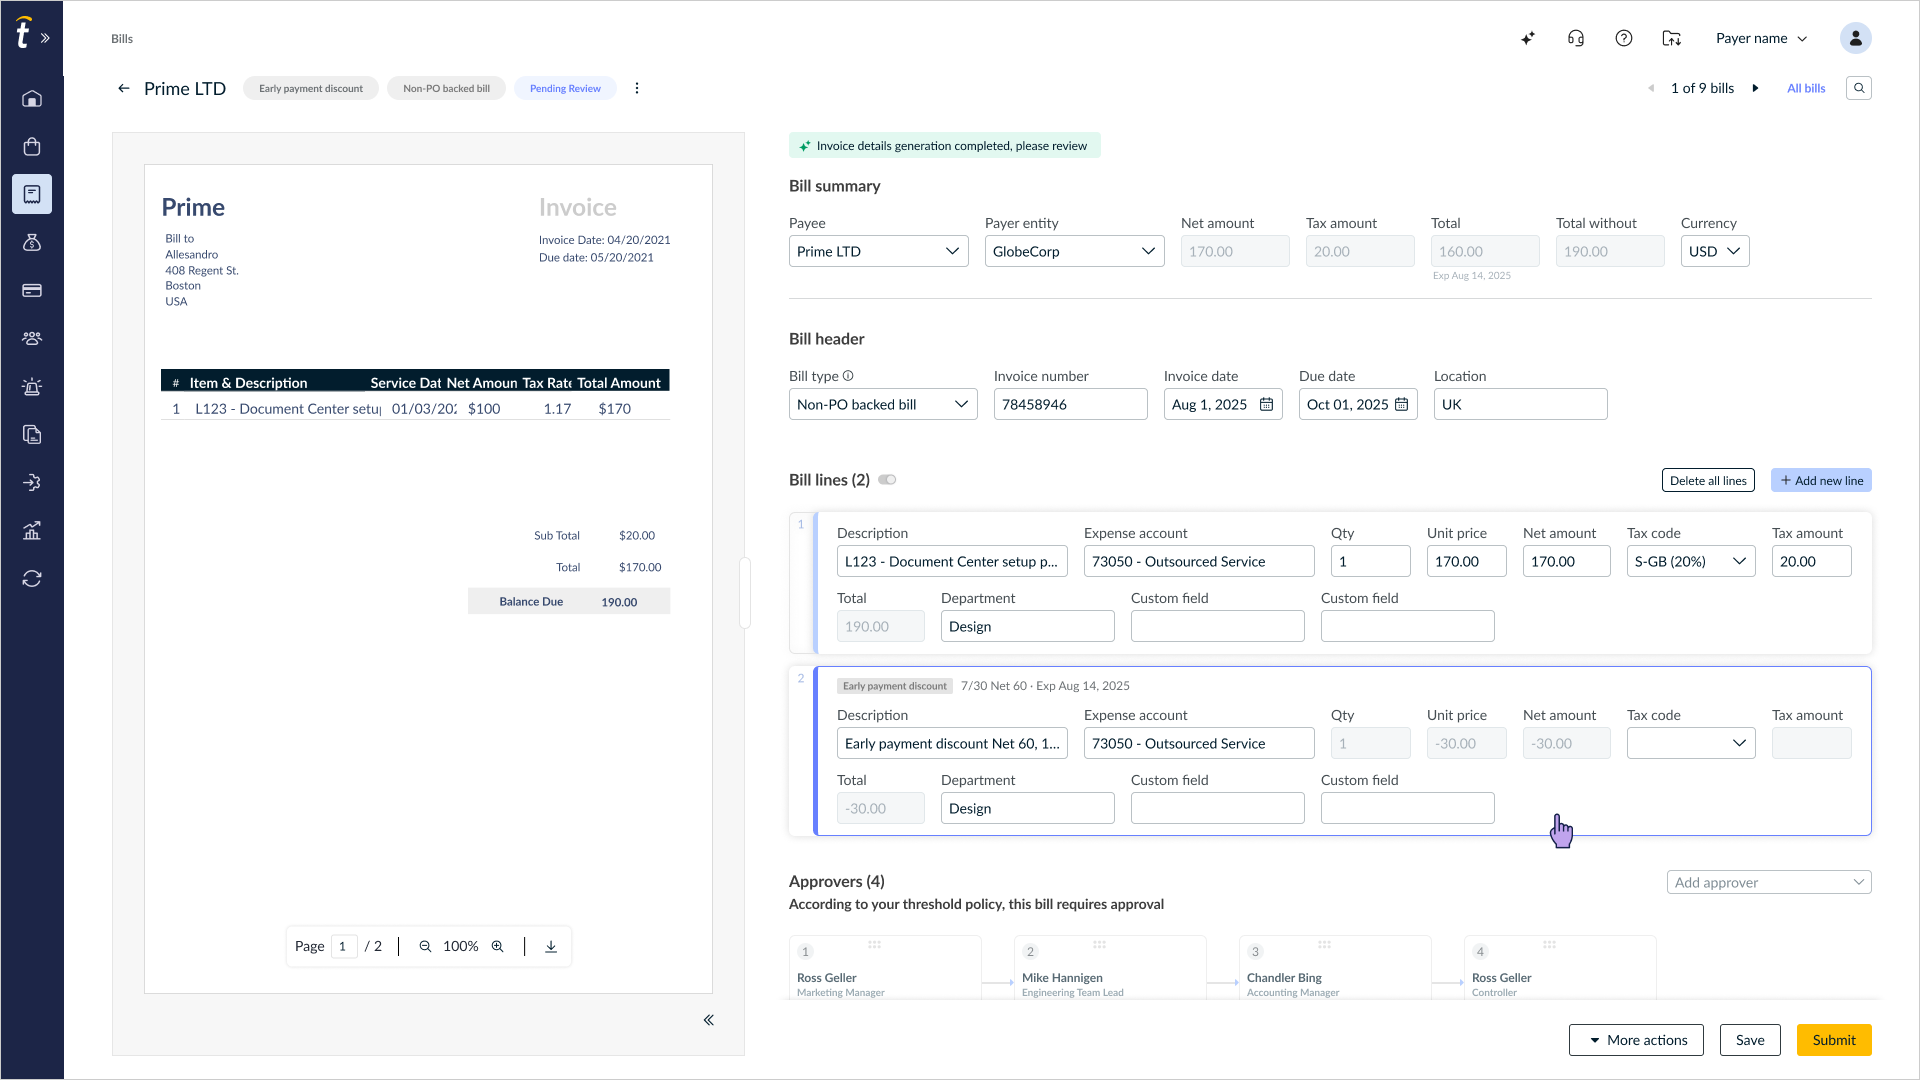Open the Payer name menu
The height and width of the screenshot is (1080, 1920).
[x=1762, y=38]
